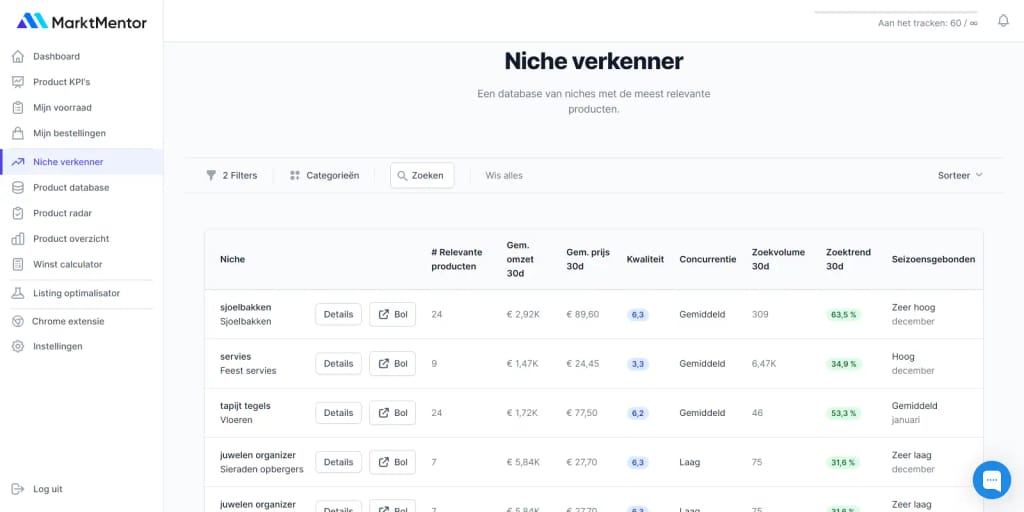Screen dimensions: 1024x512
Task: Click the 63,5 % trend badge
Action: tap(844, 315)
